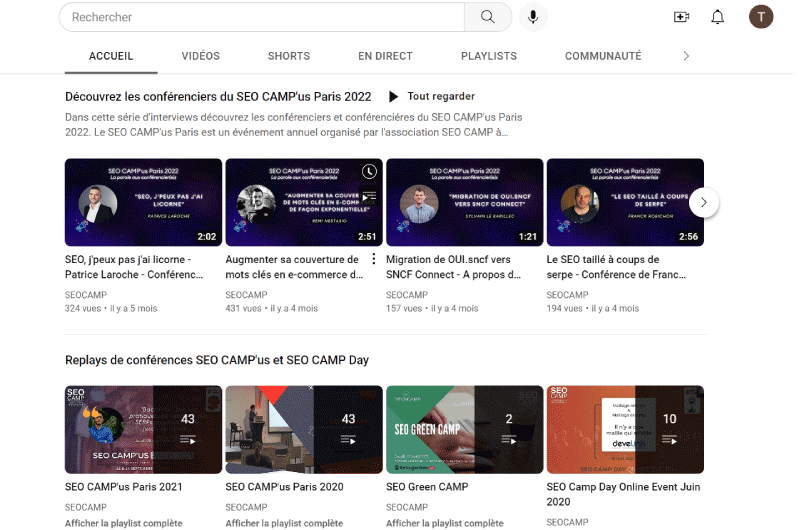Switch to the COMMUNAUTÉ tab

pos(603,56)
